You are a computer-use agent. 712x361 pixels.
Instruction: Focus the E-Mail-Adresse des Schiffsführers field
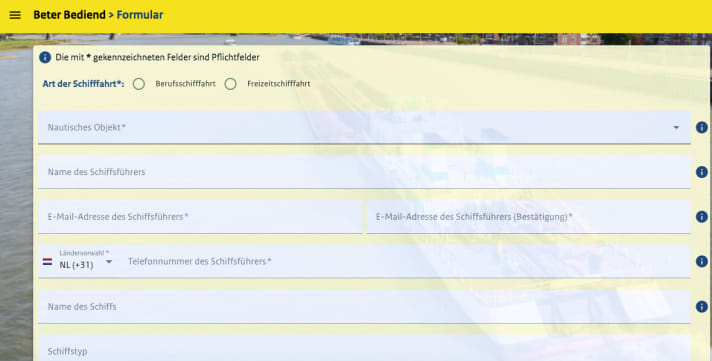pyautogui.click(x=200, y=217)
